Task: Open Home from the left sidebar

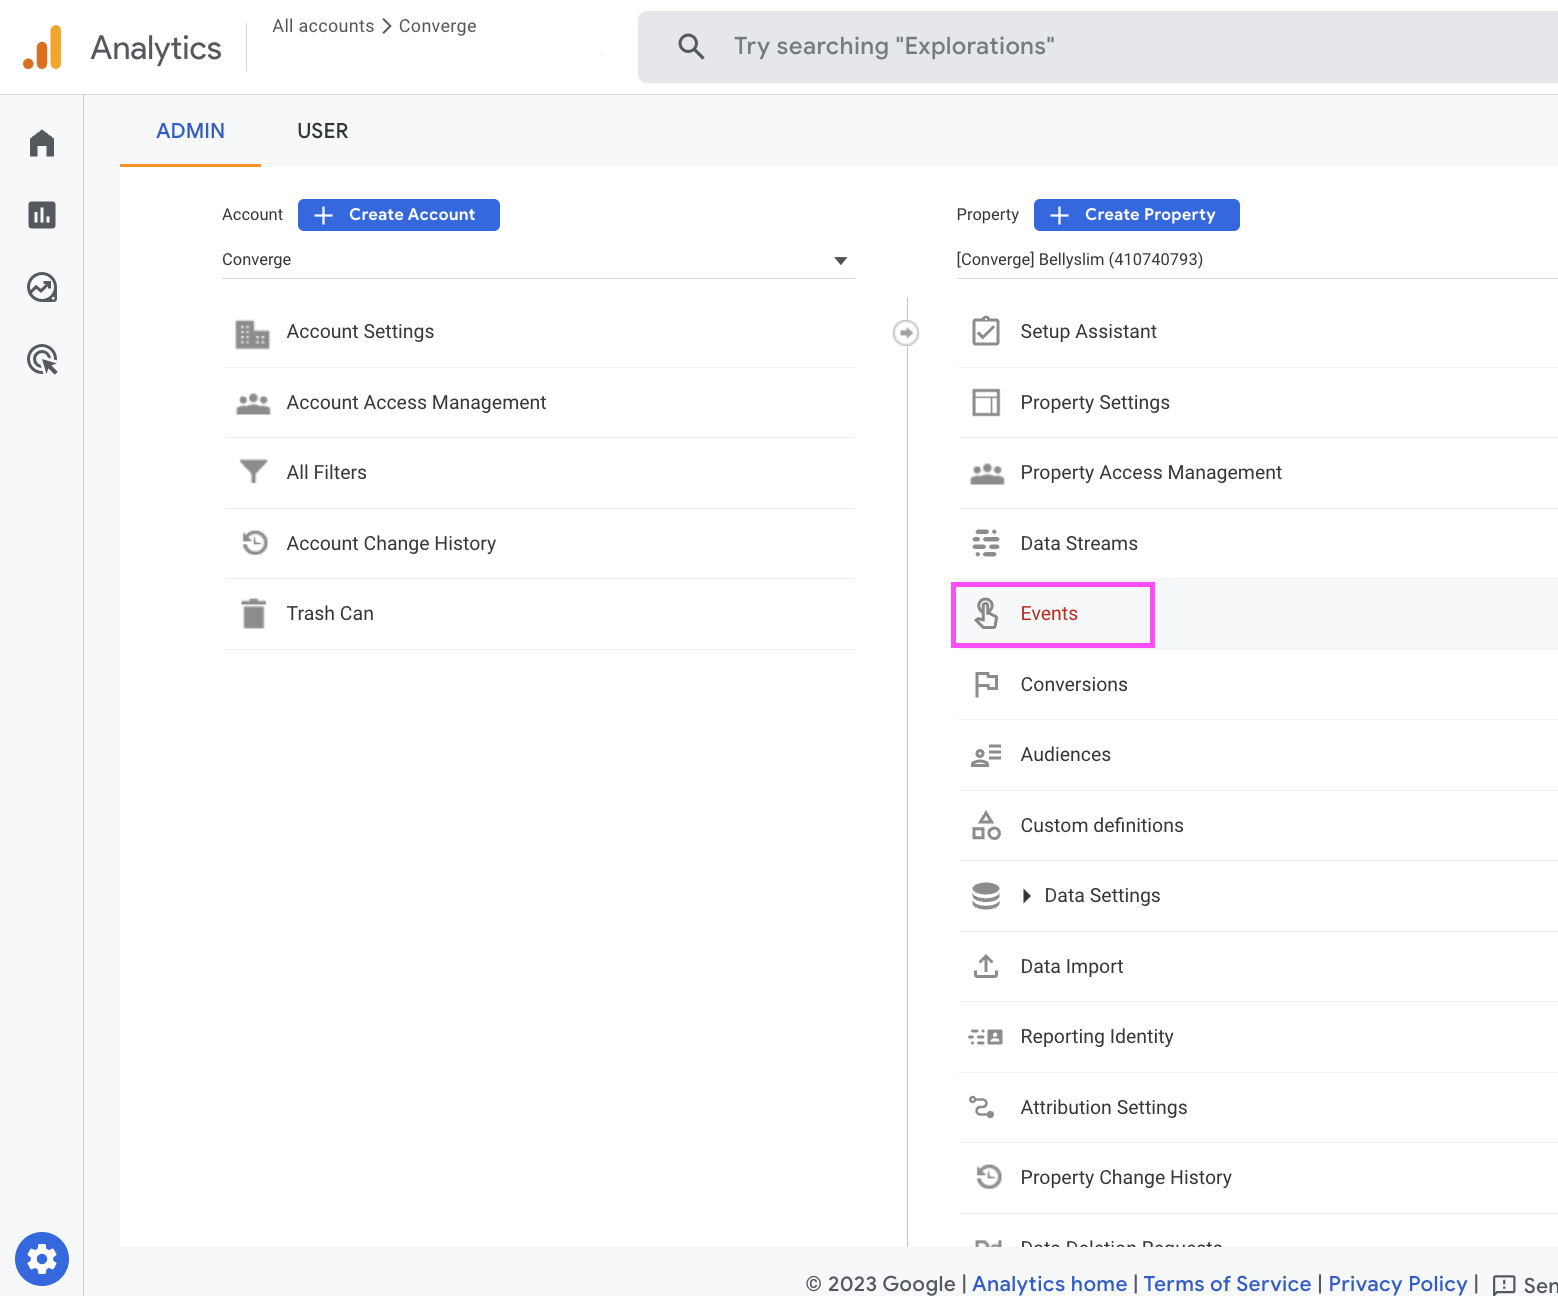Action: [42, 144]
